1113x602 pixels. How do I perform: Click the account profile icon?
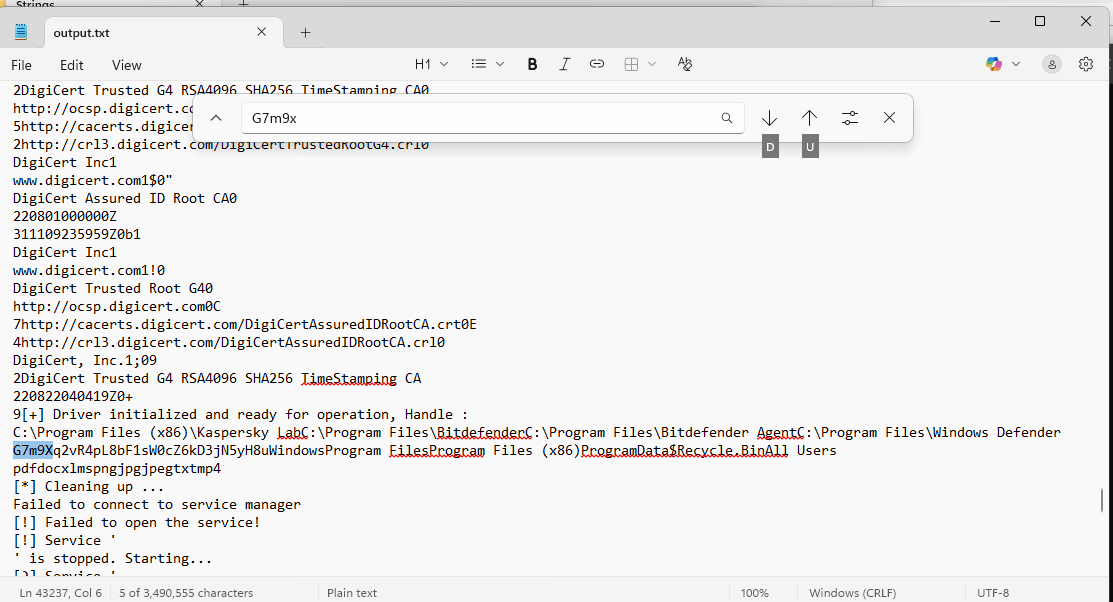point(1052,64)
